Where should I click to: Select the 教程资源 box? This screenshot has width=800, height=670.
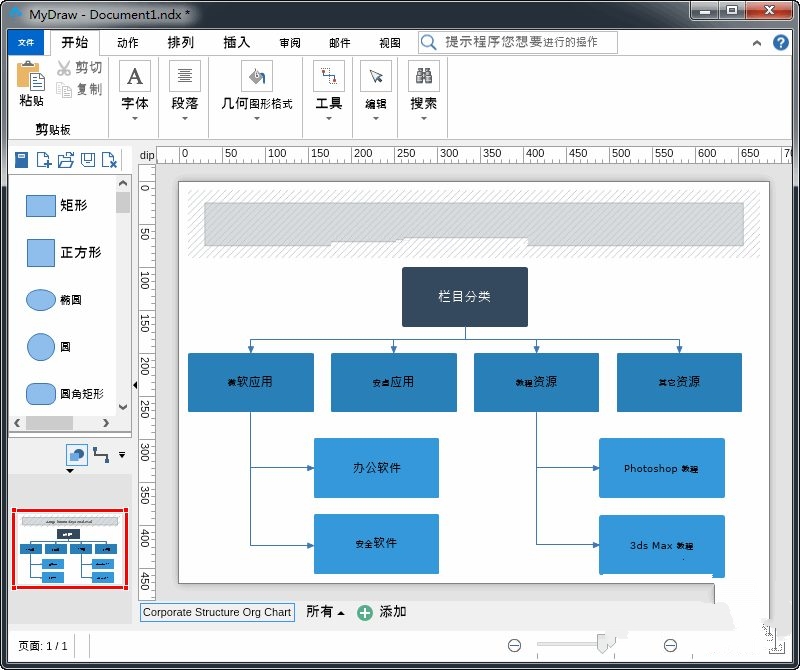[x=536, y=382]
